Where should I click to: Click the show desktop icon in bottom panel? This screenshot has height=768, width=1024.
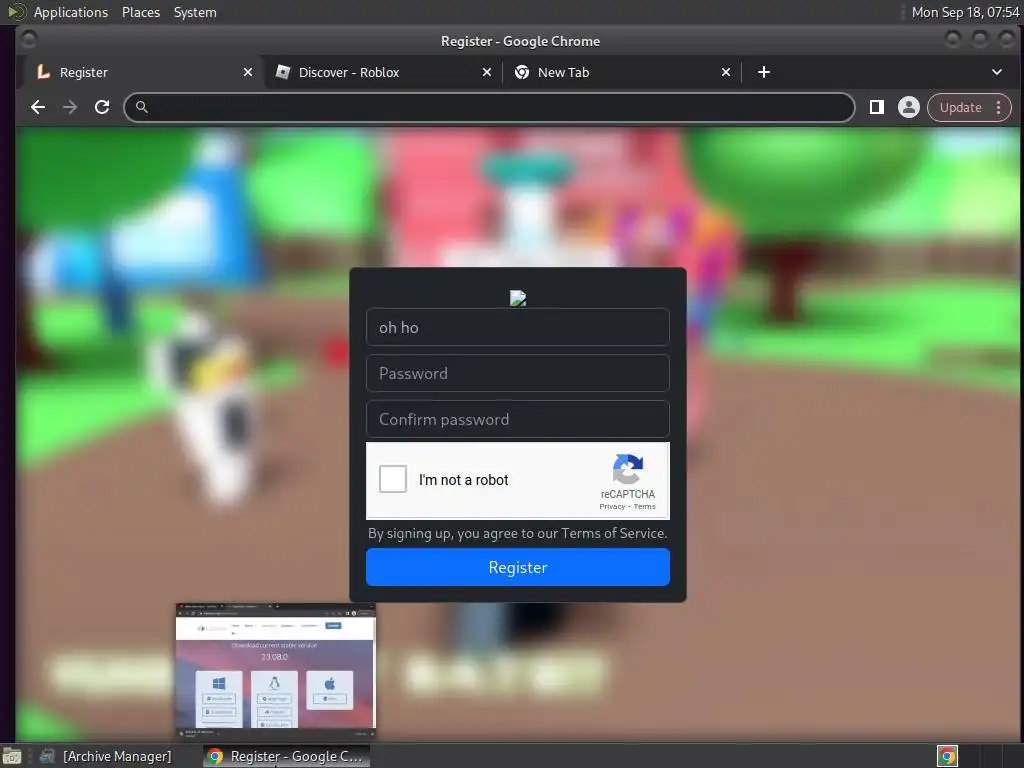coord(12,756)
